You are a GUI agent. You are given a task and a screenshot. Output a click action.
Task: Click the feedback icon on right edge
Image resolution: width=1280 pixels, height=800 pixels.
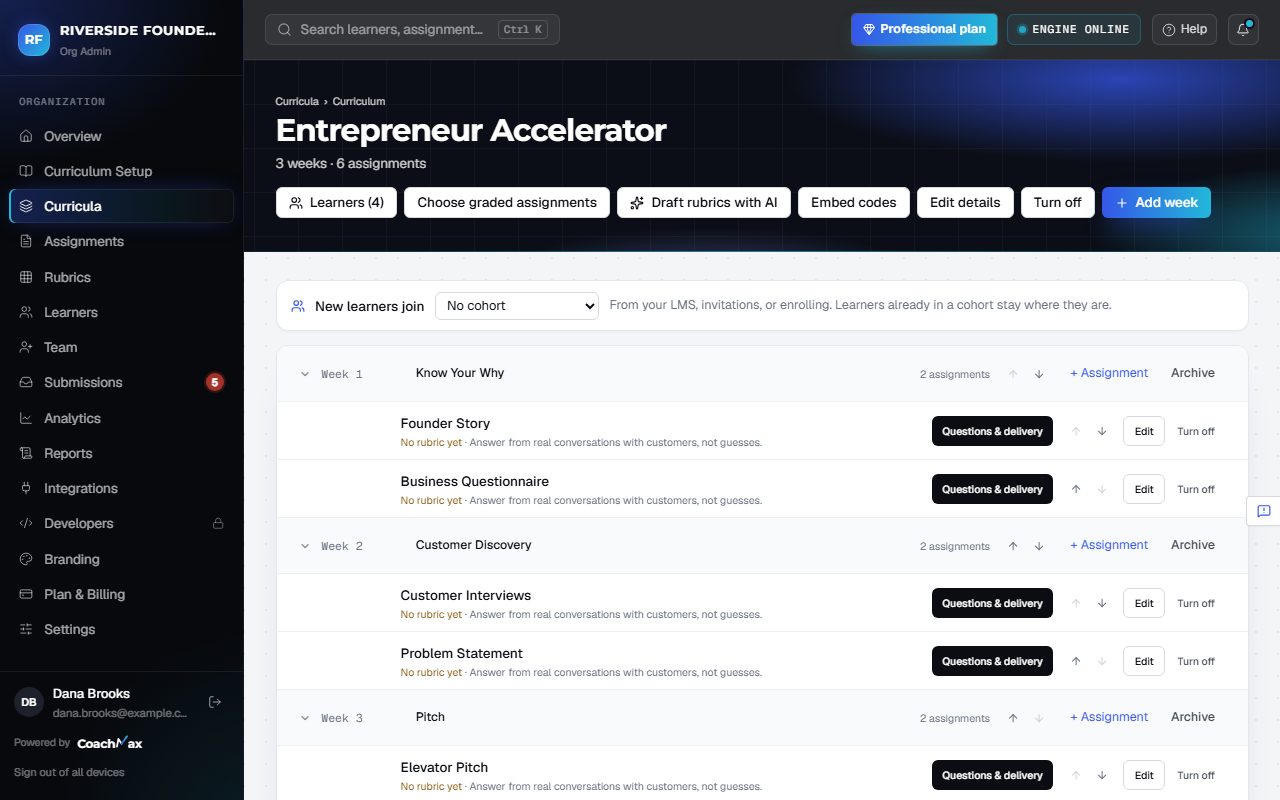(1264, 511)
